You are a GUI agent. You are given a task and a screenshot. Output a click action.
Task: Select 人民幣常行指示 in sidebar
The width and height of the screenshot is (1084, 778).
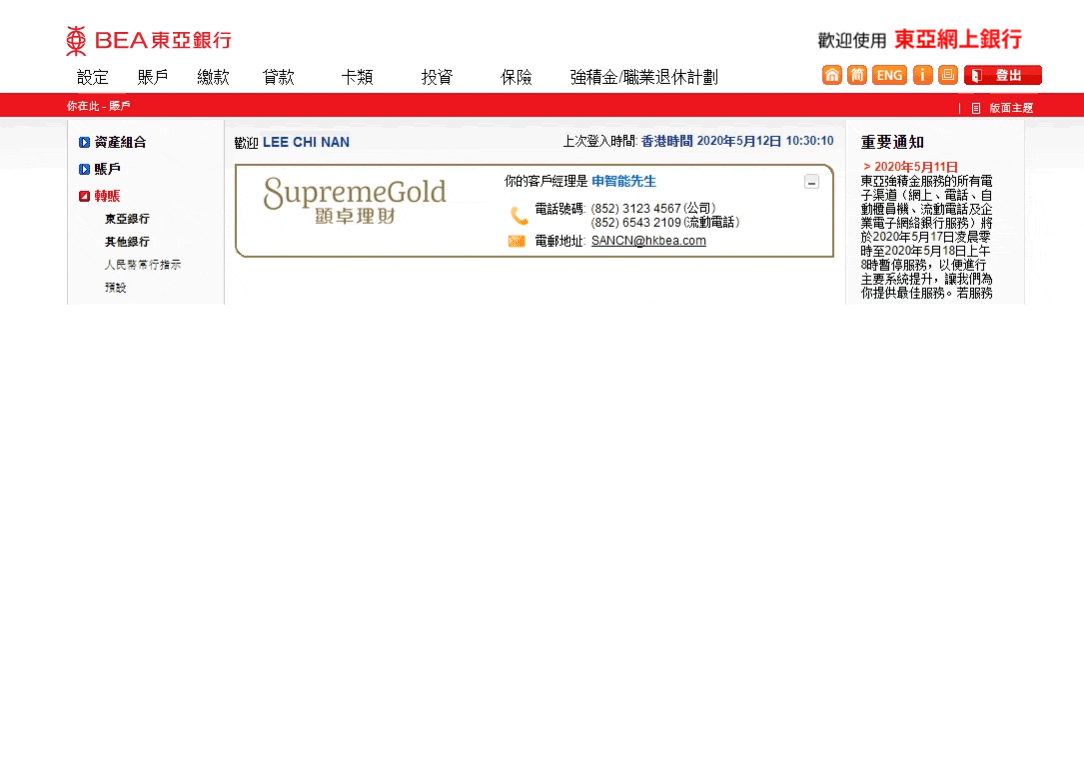pyautogui.click(x=143, y=264)
